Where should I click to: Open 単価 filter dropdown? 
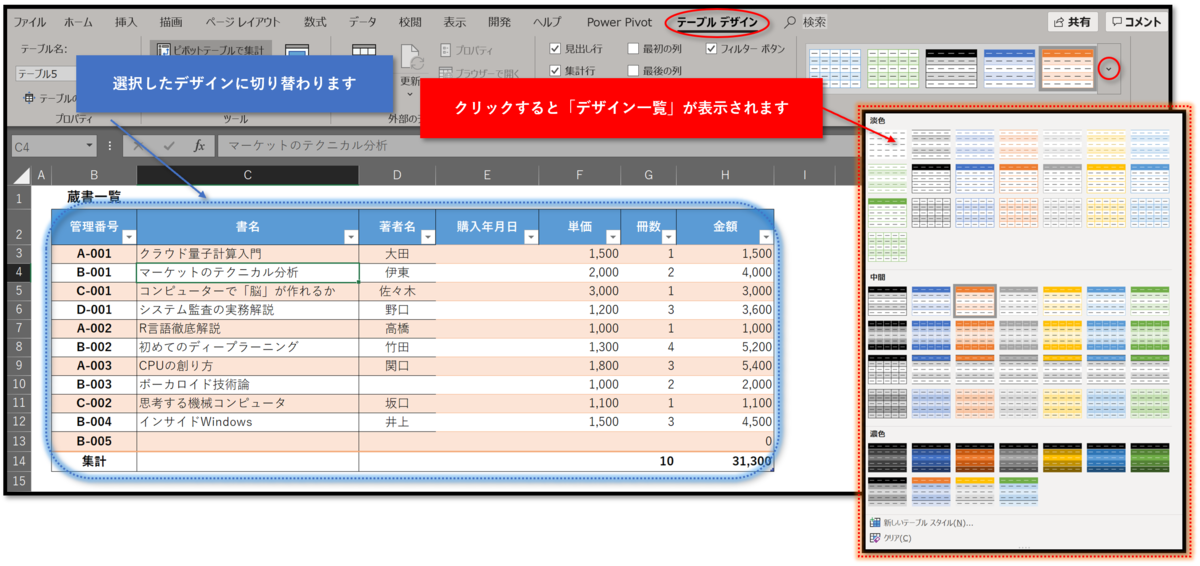click(x=611, y=237)
